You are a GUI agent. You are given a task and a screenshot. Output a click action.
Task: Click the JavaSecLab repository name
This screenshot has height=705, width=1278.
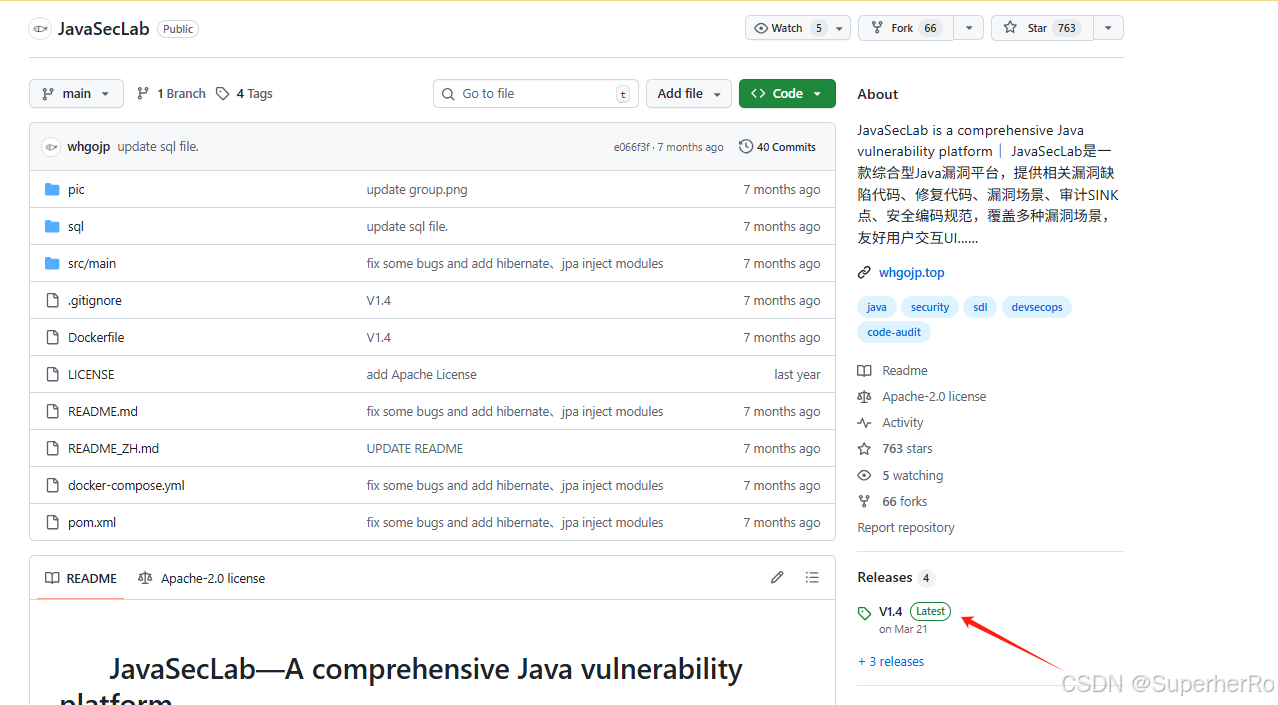point(103,29)
